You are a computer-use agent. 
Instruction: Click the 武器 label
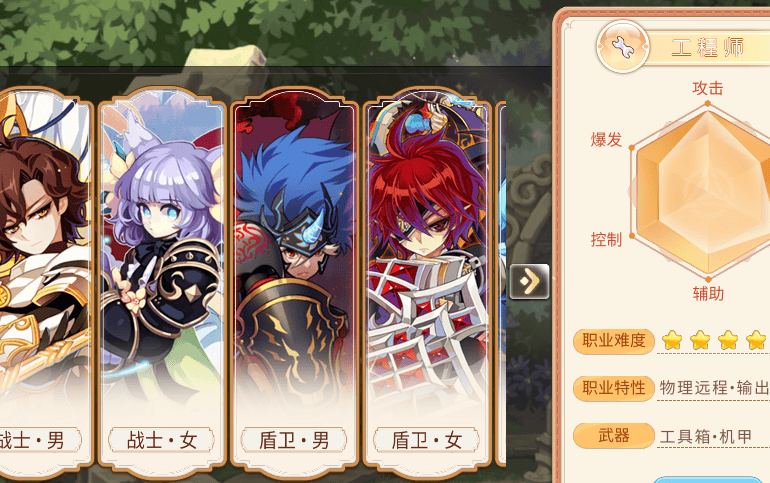tap(614, 435)
